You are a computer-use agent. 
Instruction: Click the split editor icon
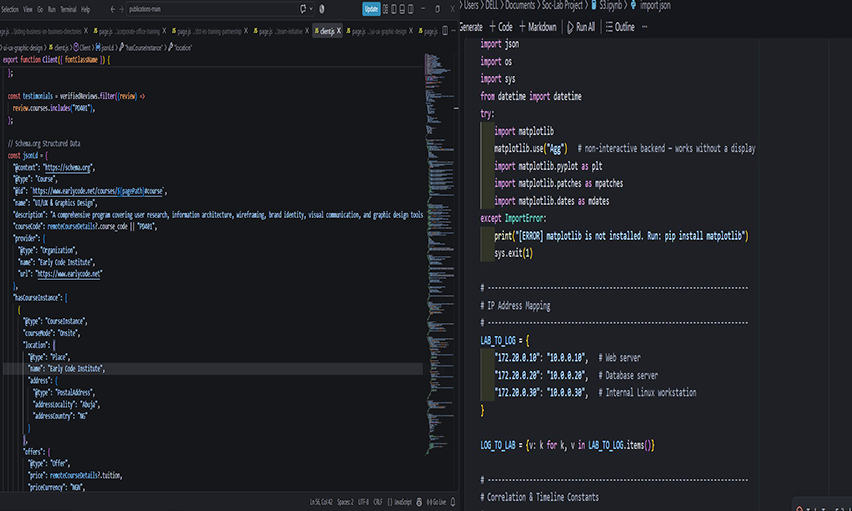(x=445, y=30)
